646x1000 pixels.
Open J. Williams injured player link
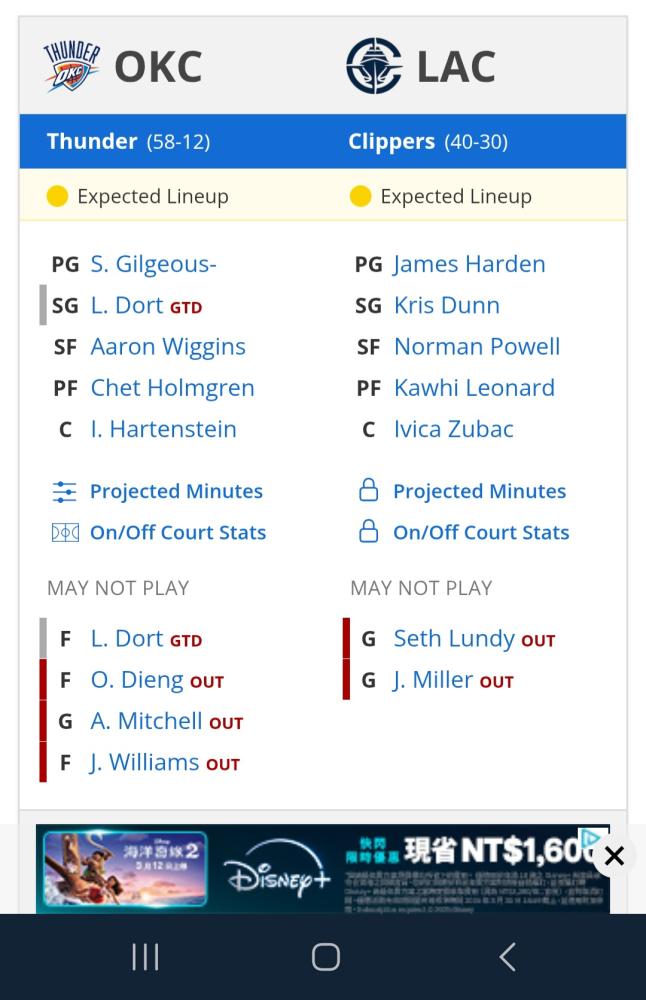144,762
